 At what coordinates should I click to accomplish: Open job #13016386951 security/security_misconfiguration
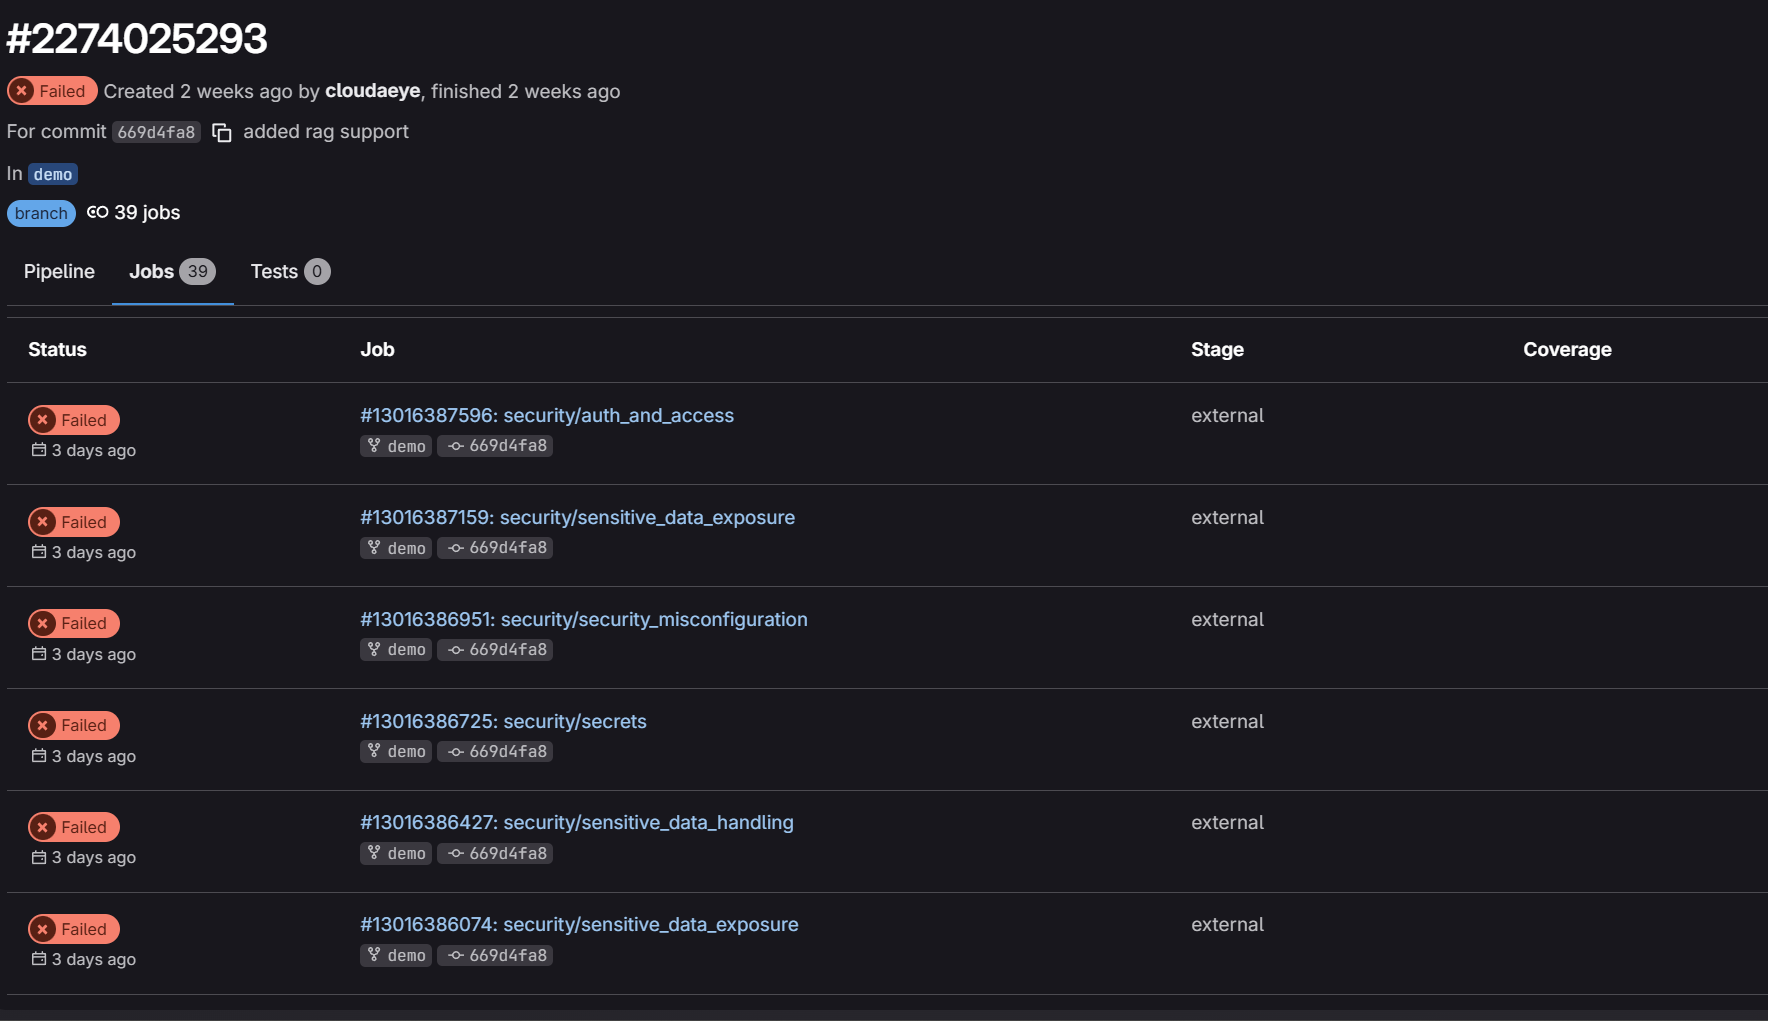click(583, 619)
